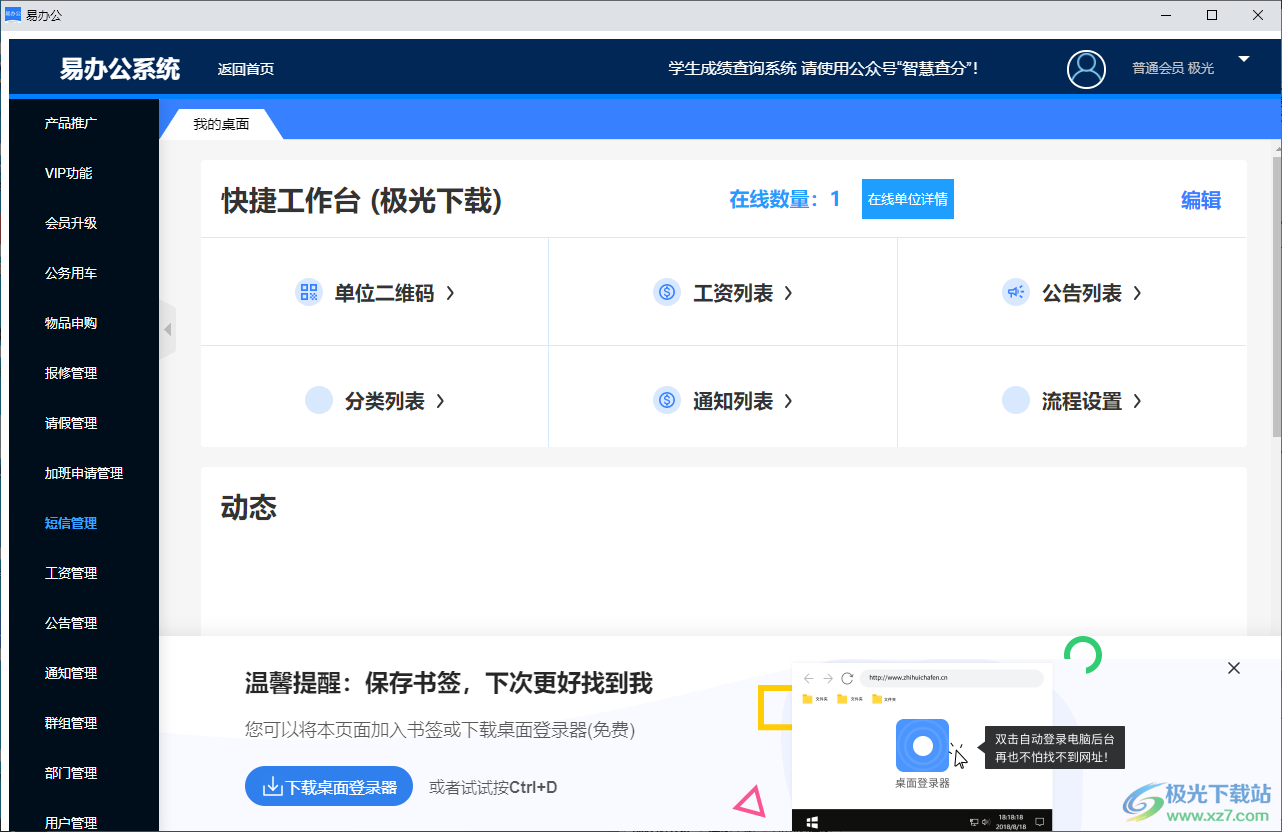Click the 学生成绩查询系统 announcement text
1282x832 pixels.
(823, 68)
